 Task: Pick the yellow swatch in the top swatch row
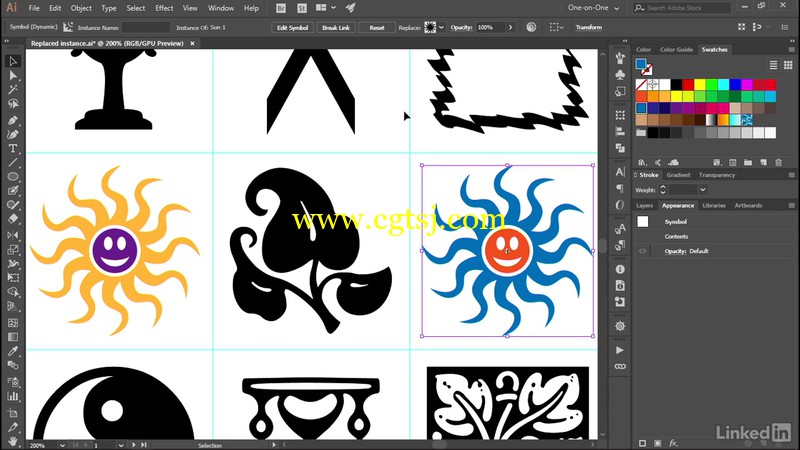699,84
